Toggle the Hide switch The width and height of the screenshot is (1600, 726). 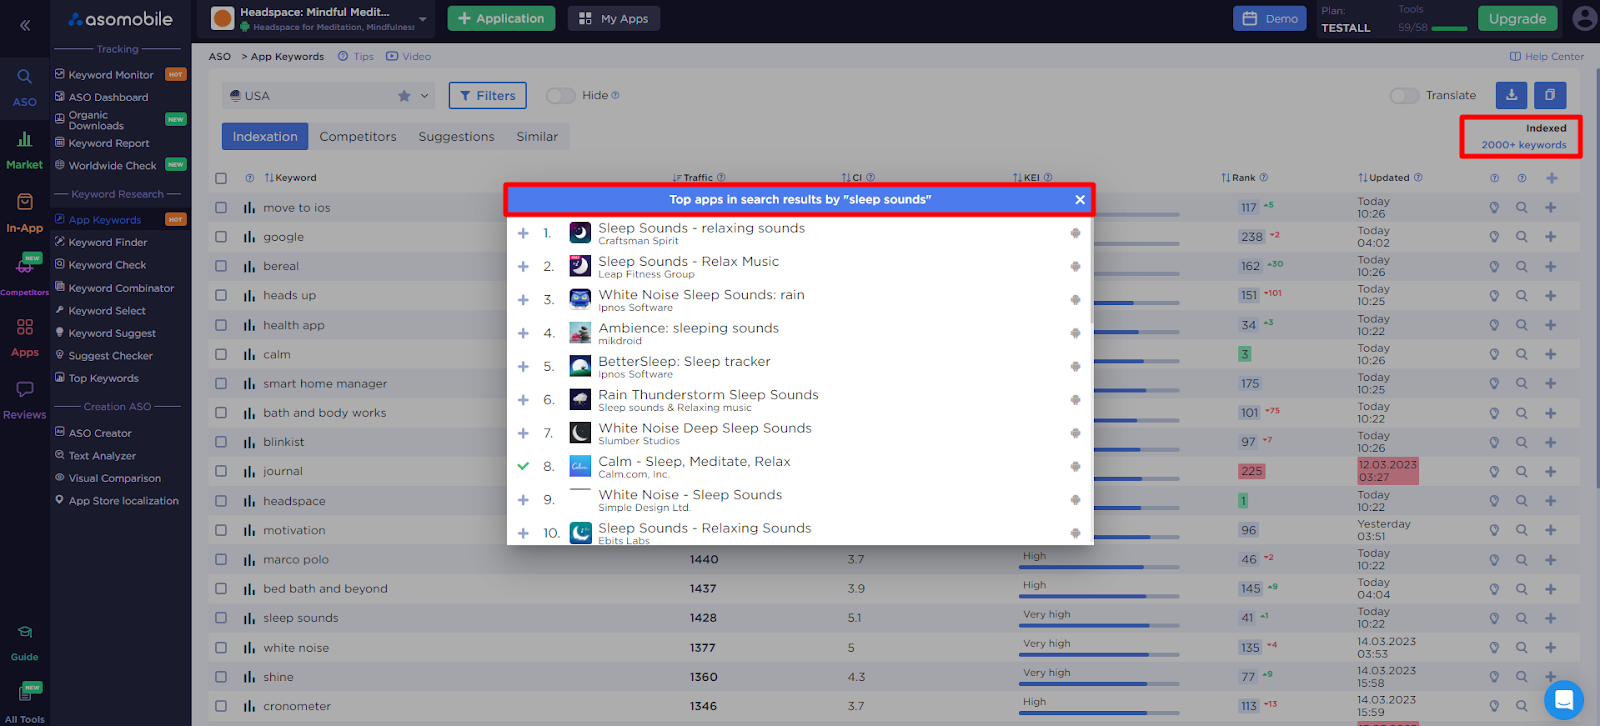pos(560,96)
